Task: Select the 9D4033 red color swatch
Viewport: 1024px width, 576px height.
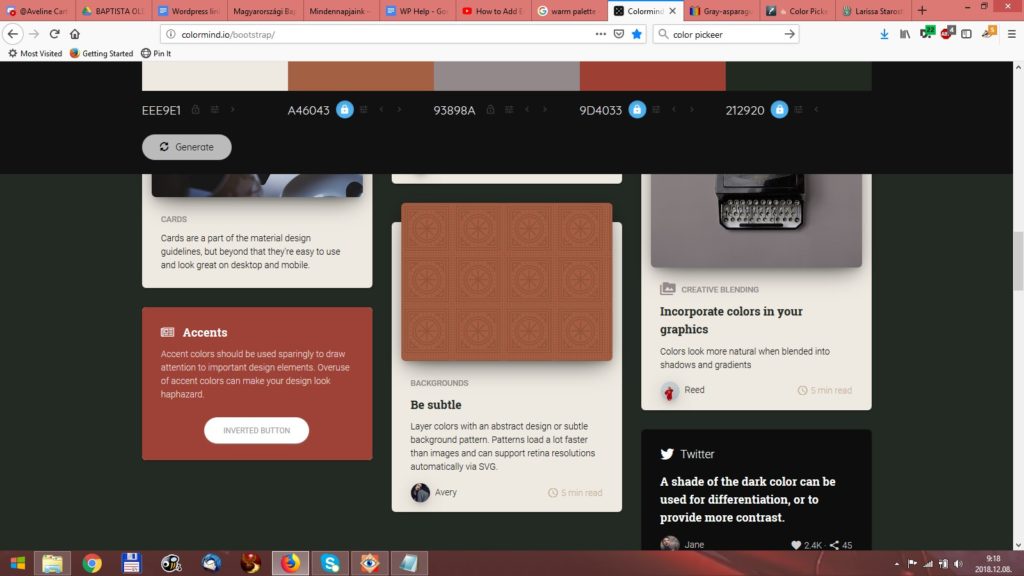Action: click(652, 76)
